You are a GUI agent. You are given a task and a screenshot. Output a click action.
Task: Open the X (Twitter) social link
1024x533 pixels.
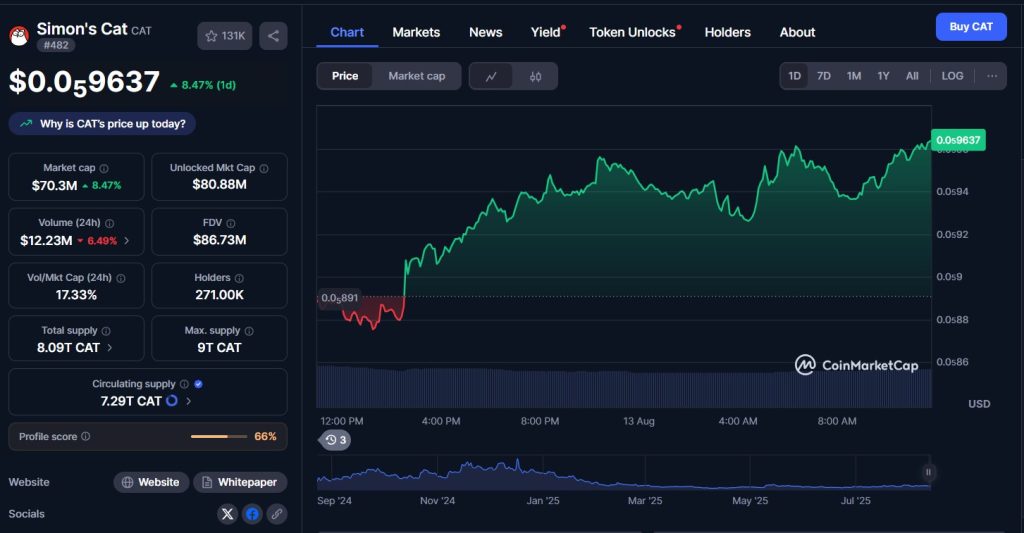pos(227,514)
